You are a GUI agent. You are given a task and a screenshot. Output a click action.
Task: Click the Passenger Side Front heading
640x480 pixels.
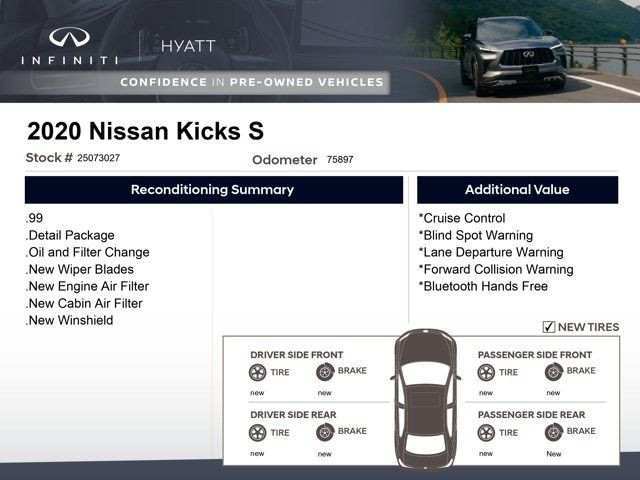point(535,355)
